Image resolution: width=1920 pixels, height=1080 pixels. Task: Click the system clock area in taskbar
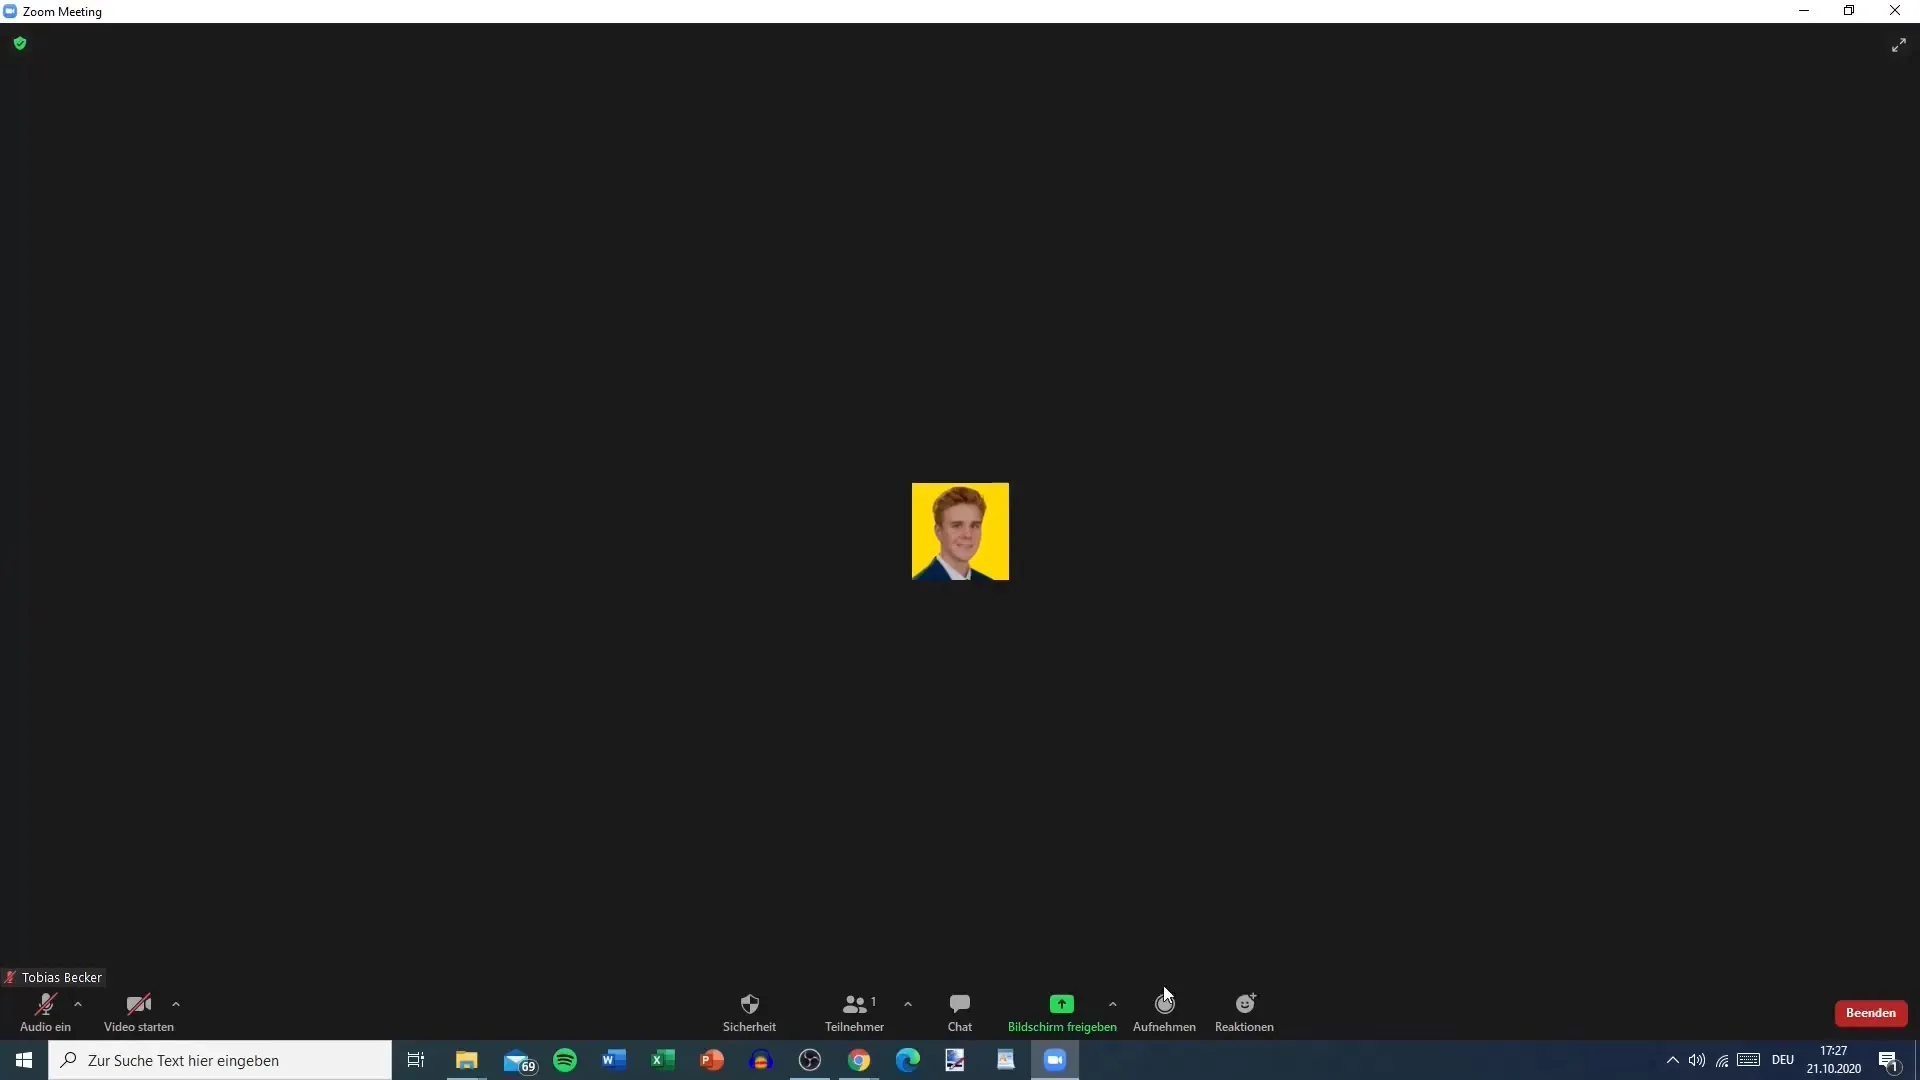pyautogui.click(x=1834, y=1060)
